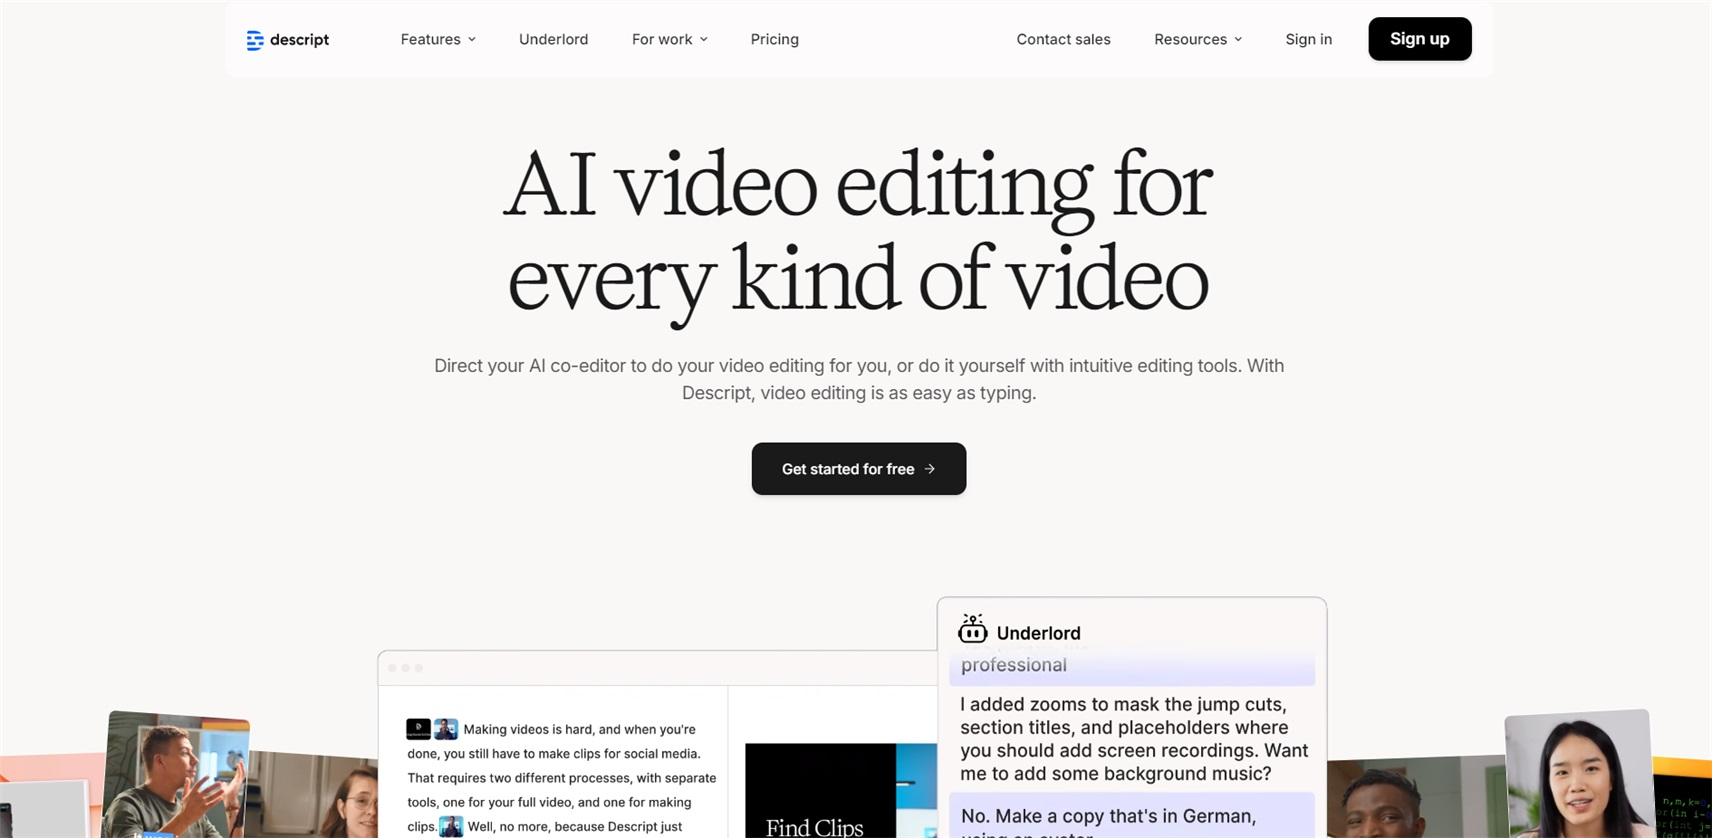Viewport: 1712px width, 838px height.
Task: Click the Contact sales link
Action: (1063, 39)
